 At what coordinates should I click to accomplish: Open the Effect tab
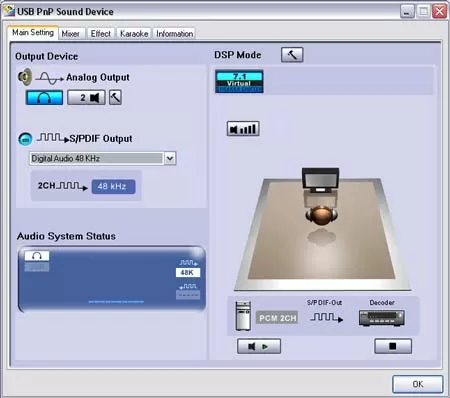[x=101, y=34]
